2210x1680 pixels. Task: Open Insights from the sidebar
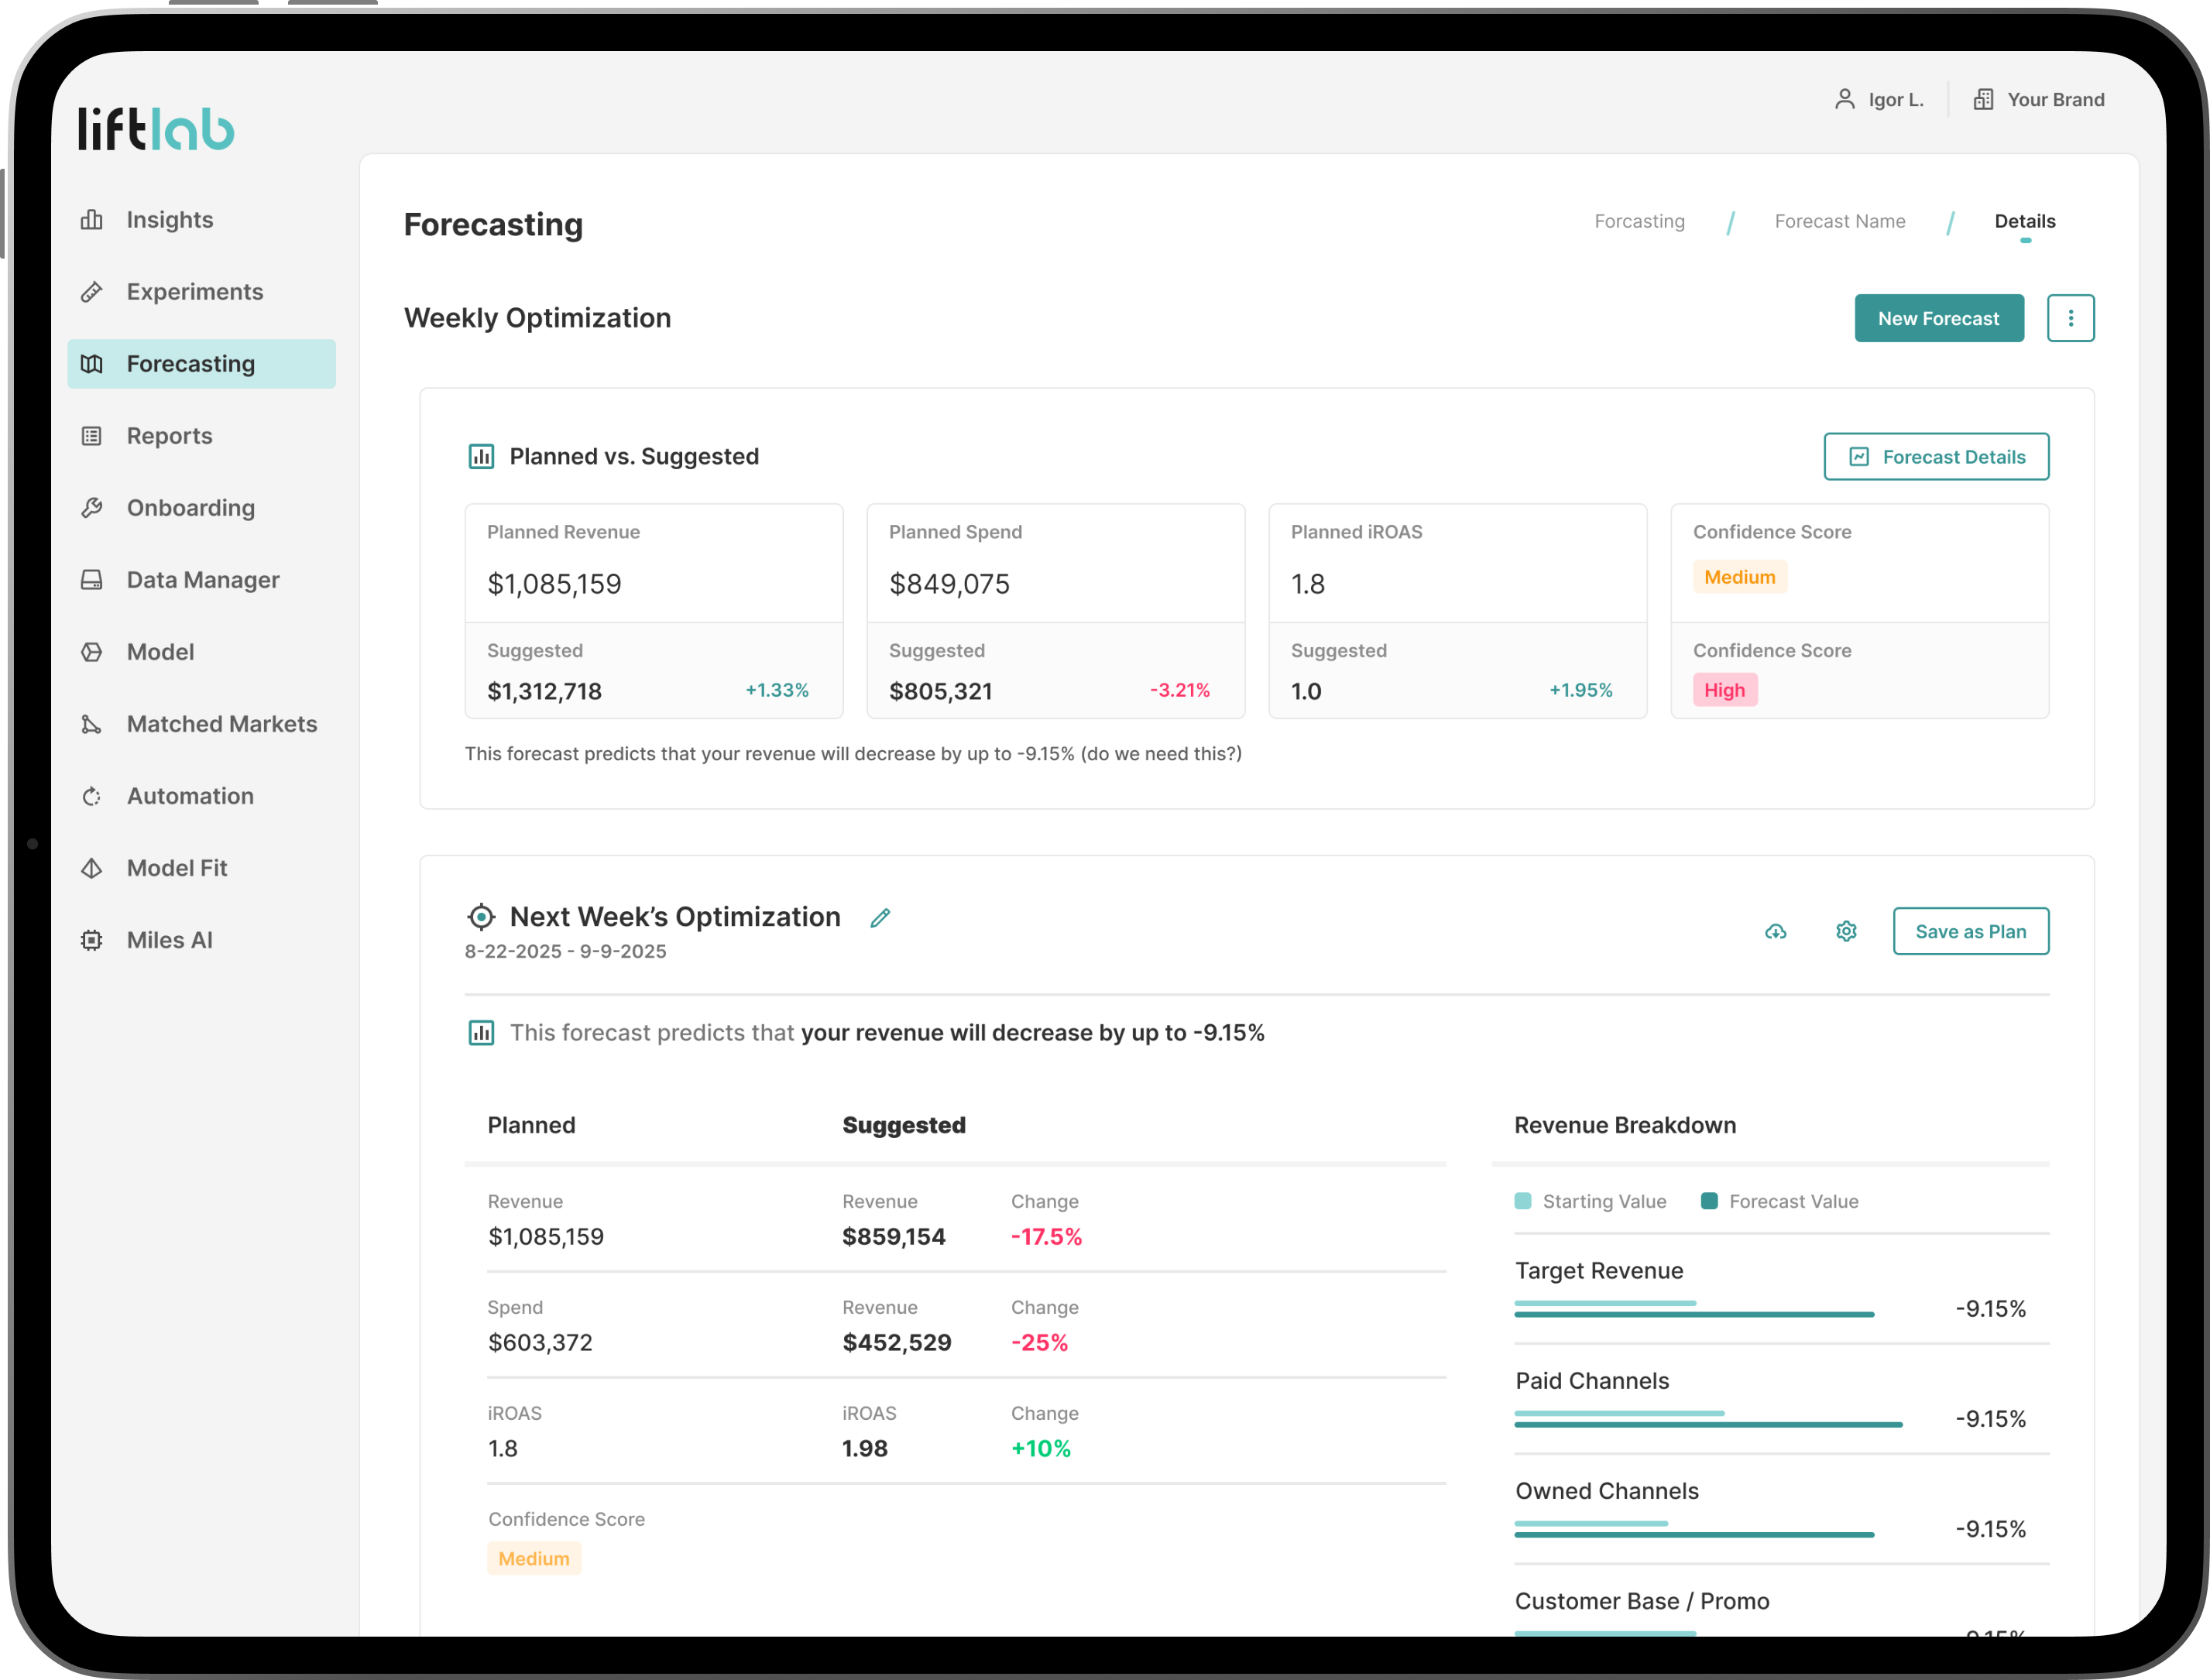tap(169, 220)
